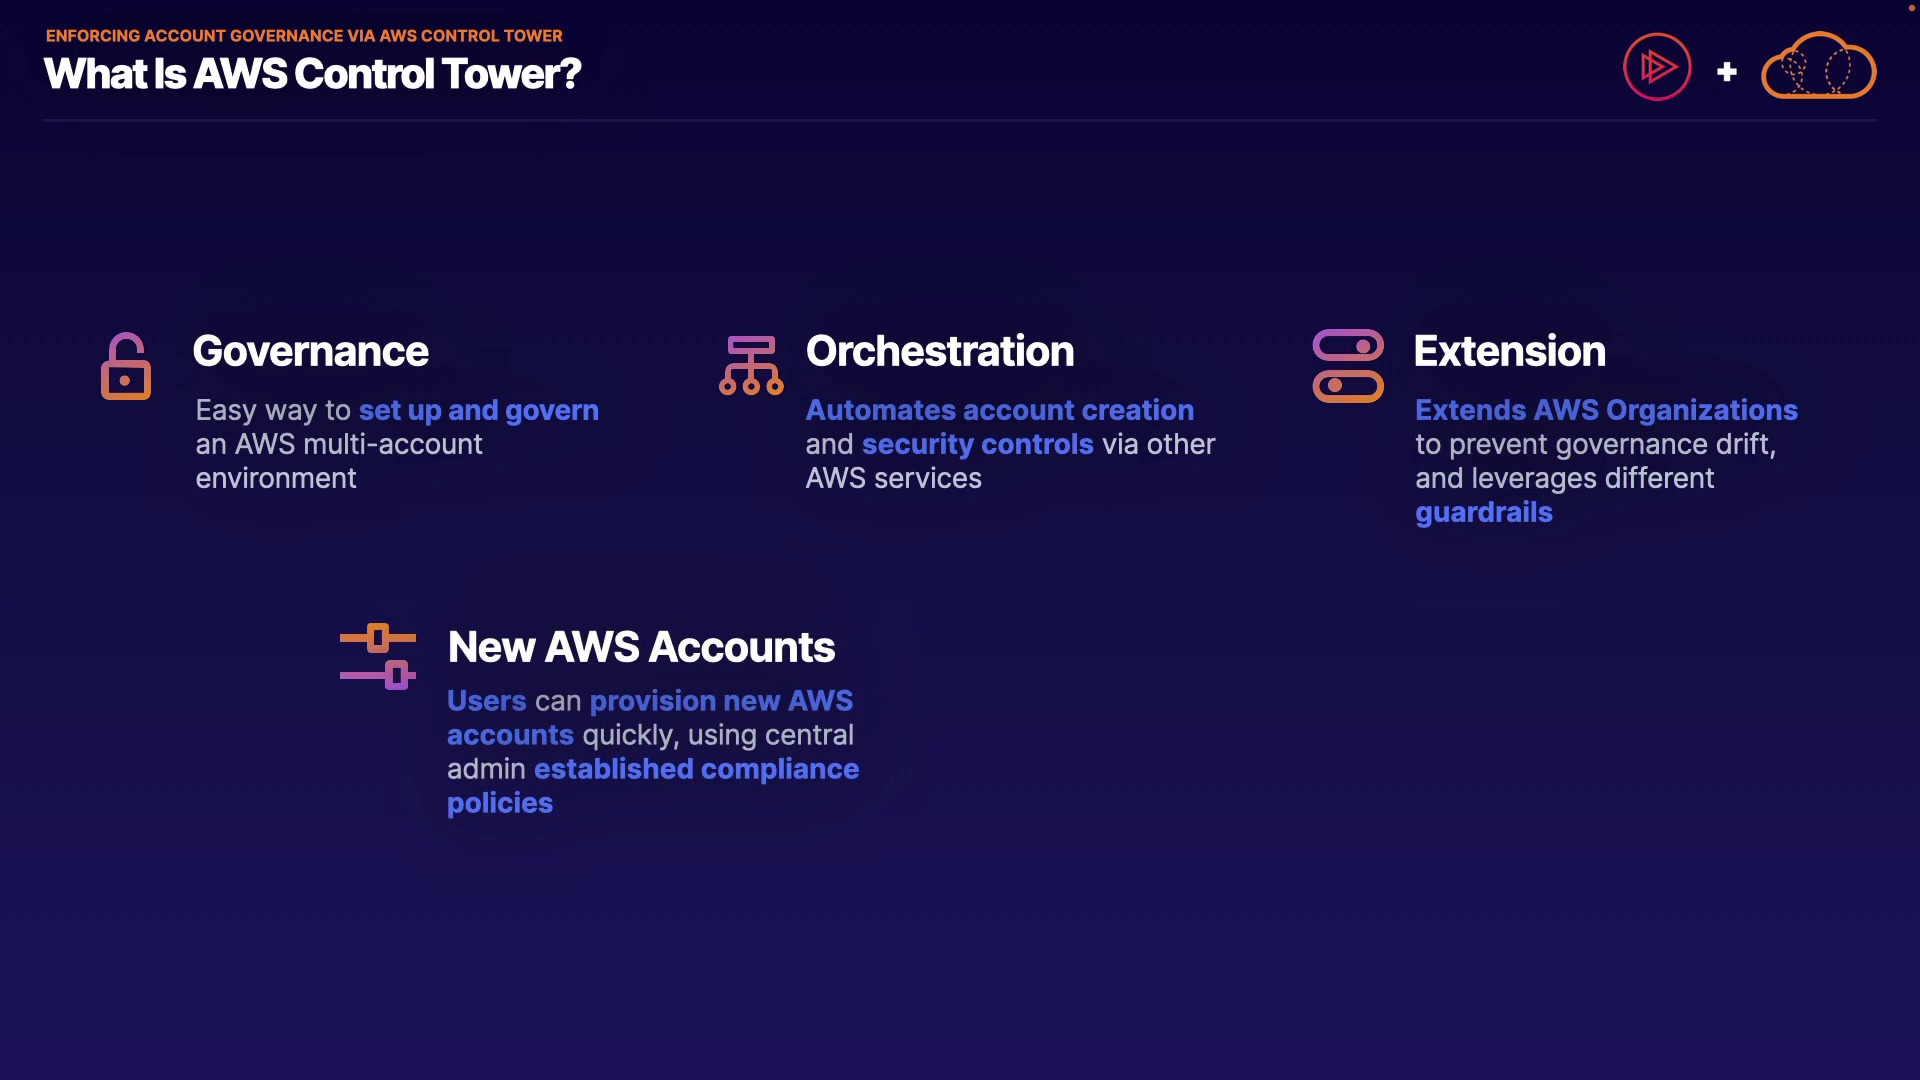1920x1080 pixels.
Task: Click the 'guardrails' highlighted word
Action: (x=1483, y=512)
